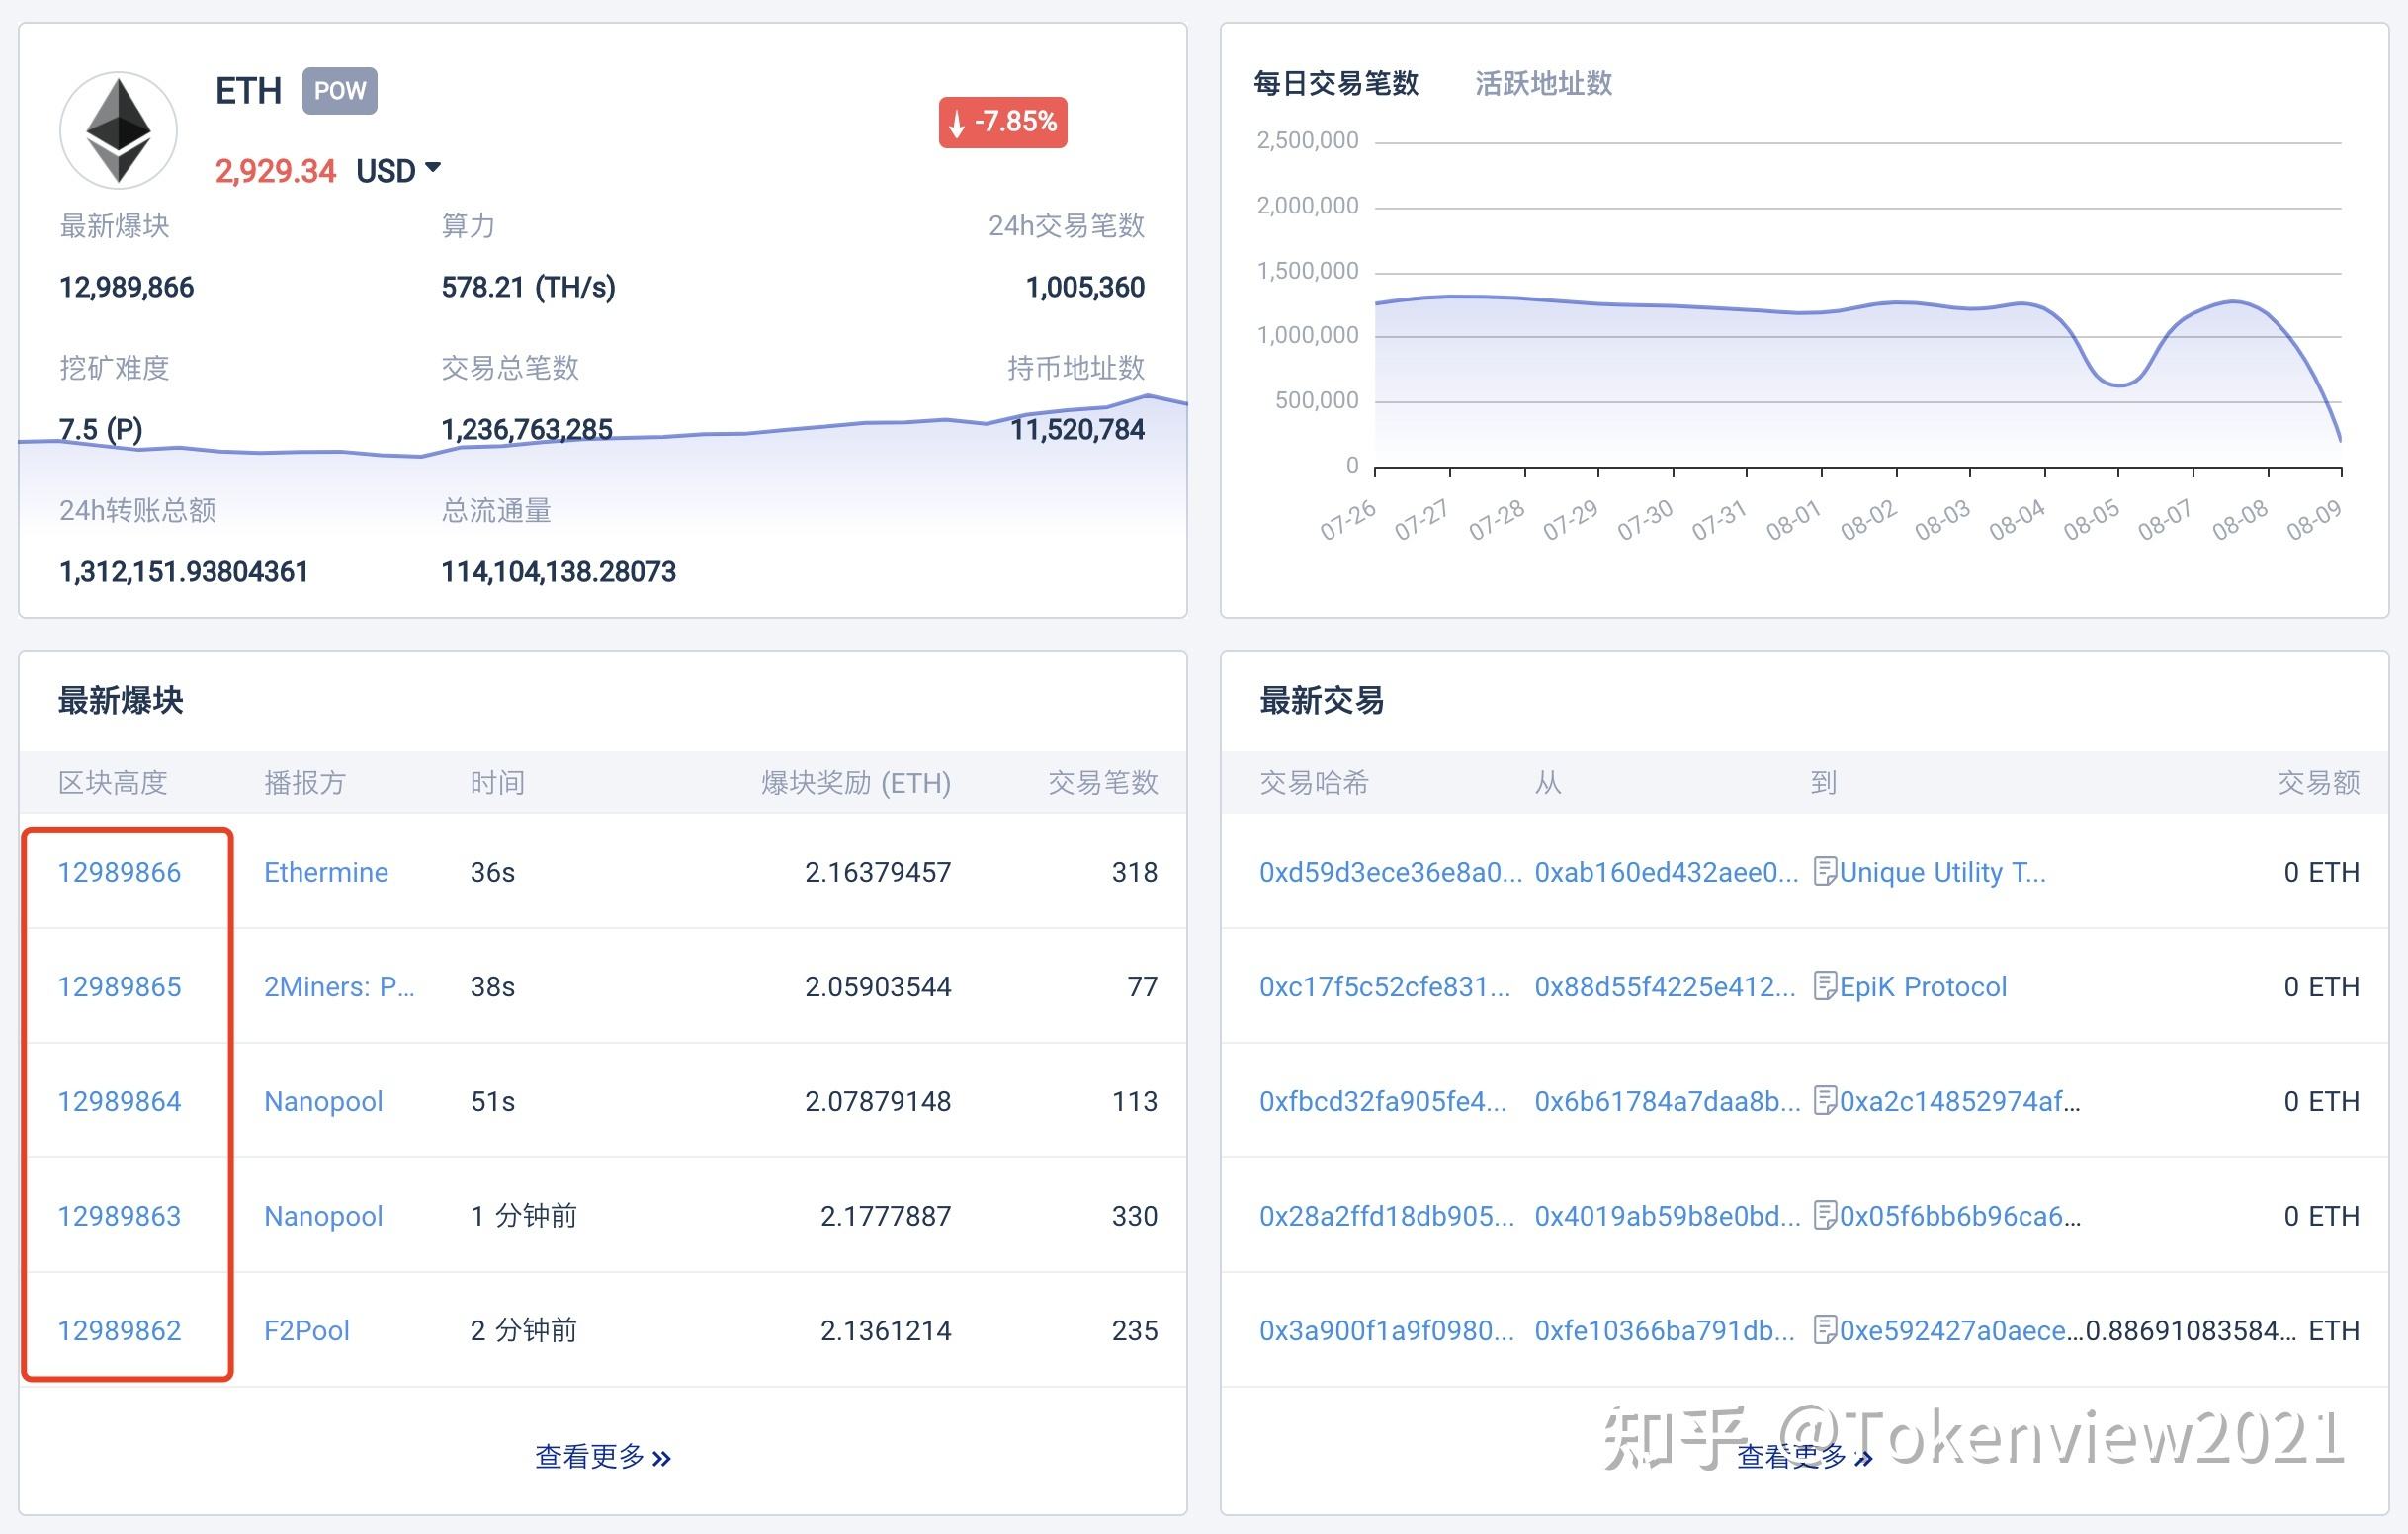Image resolution: width=2408 pixels, height=1534 pixels.
Task: Open Nanopool link in block 12989863 row
Action: point(323,1216)
